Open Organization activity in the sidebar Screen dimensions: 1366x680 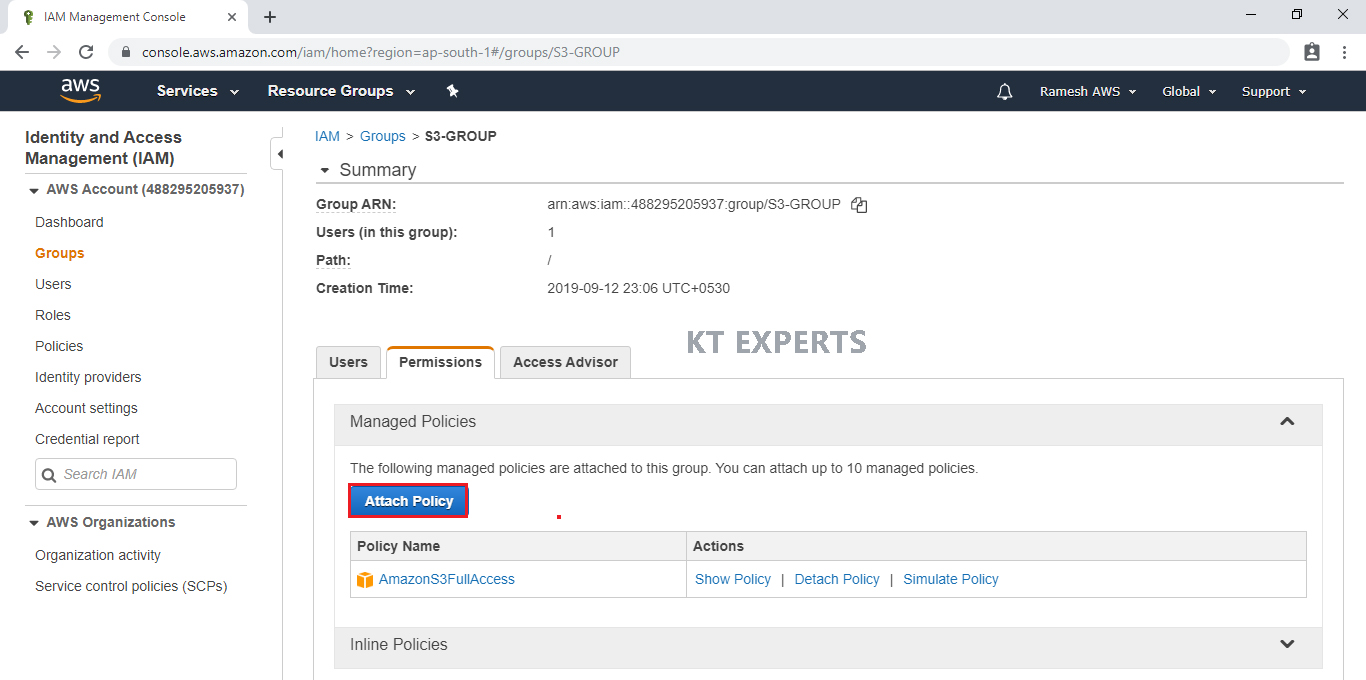pos(98,555)
